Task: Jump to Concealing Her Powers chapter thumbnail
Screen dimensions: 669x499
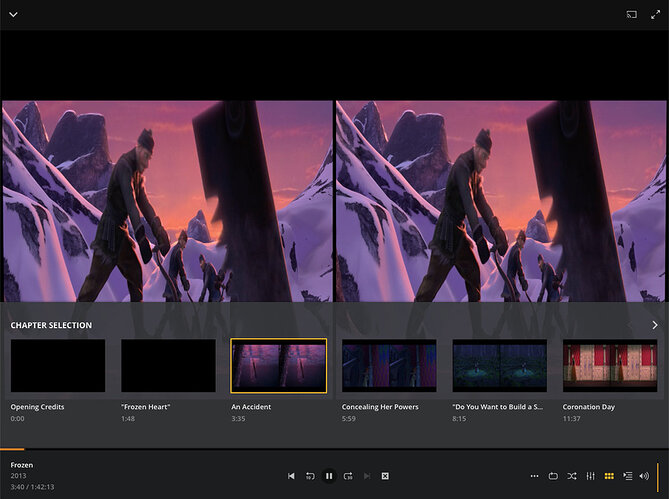Action: tap(389, 366)
